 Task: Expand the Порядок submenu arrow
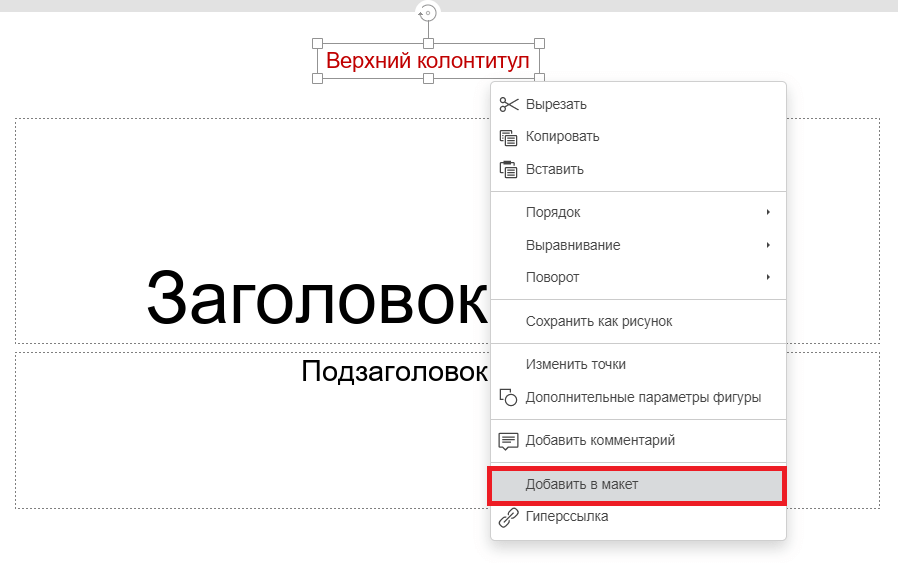click(768, 212)
